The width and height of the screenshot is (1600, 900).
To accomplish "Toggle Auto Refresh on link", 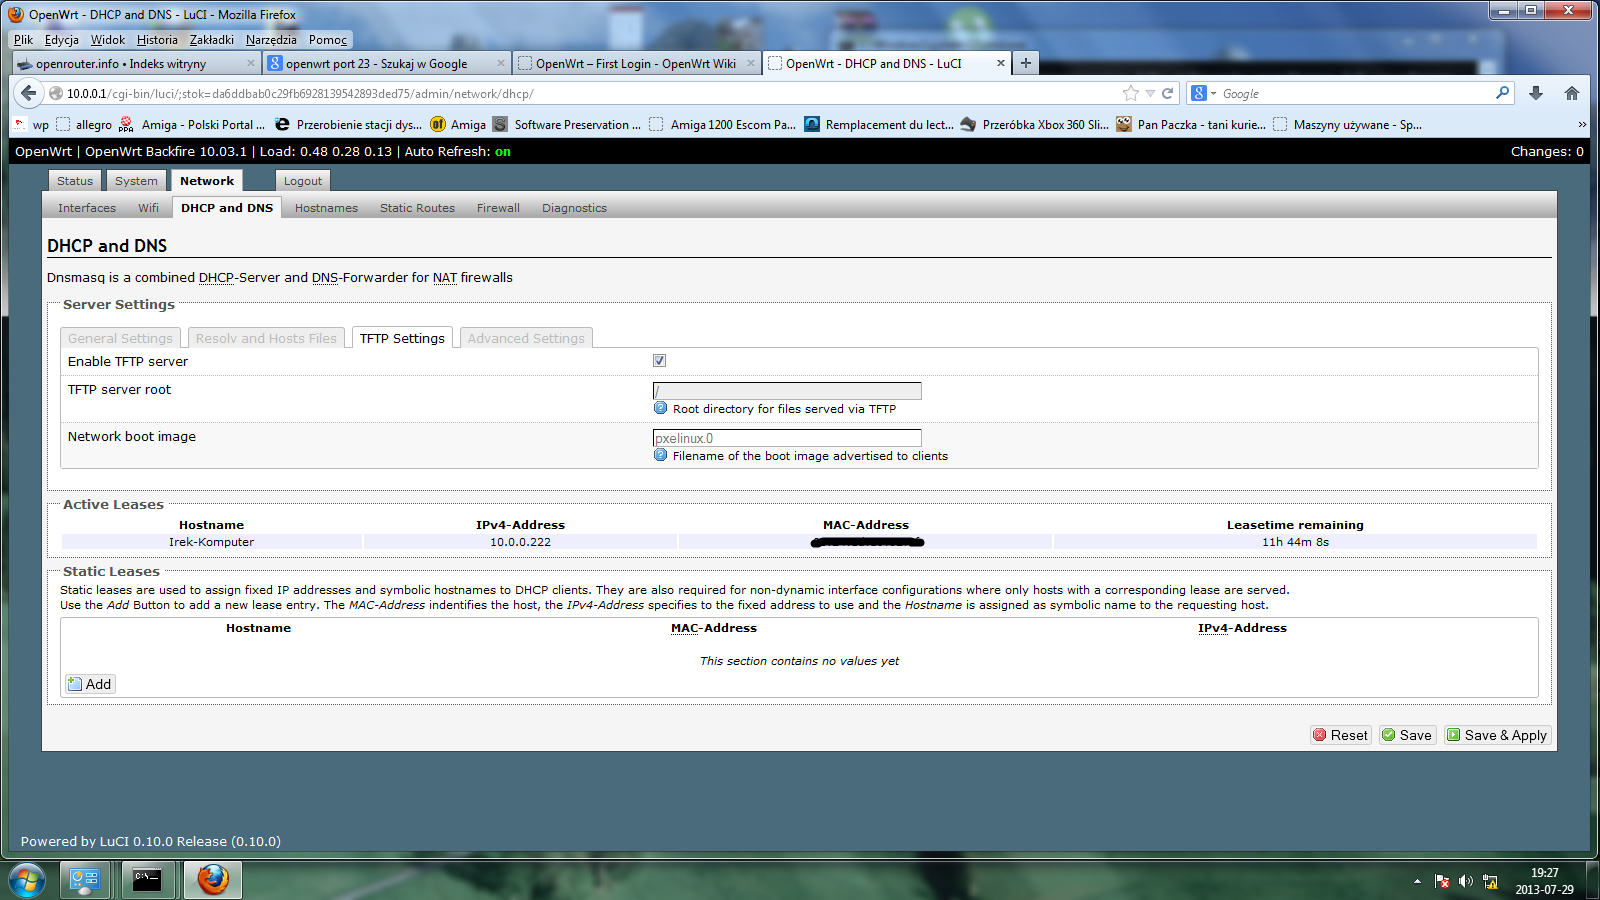I will 503,152.
